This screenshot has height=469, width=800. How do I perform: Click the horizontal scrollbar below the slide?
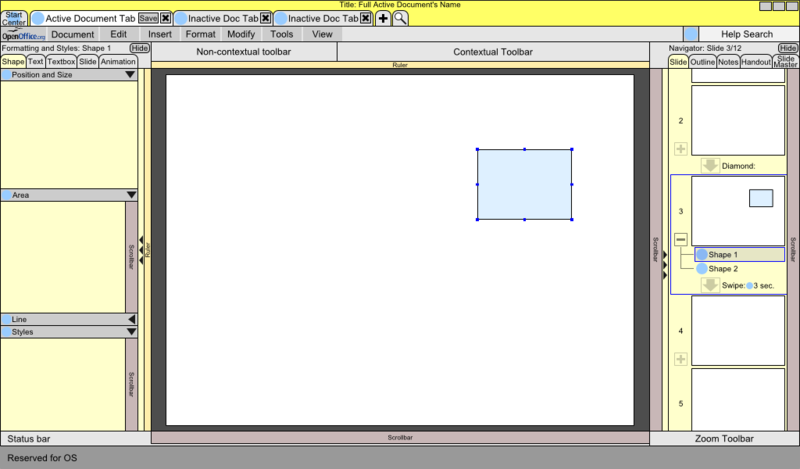[x=400, y=438]
